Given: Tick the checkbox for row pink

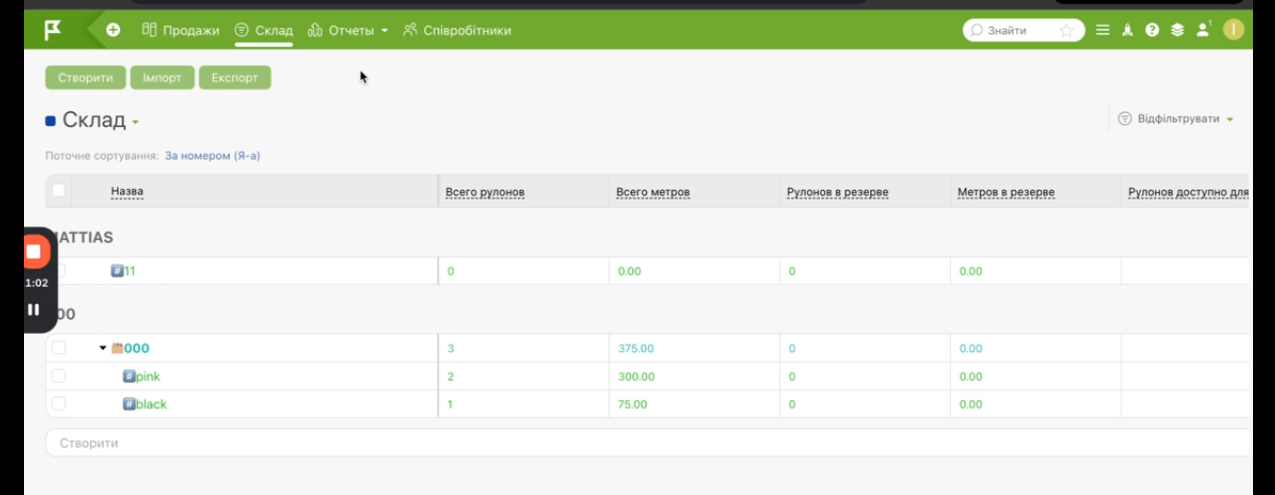Looking at the screenshot, I should pyautogui.click(x=58, y=376).
